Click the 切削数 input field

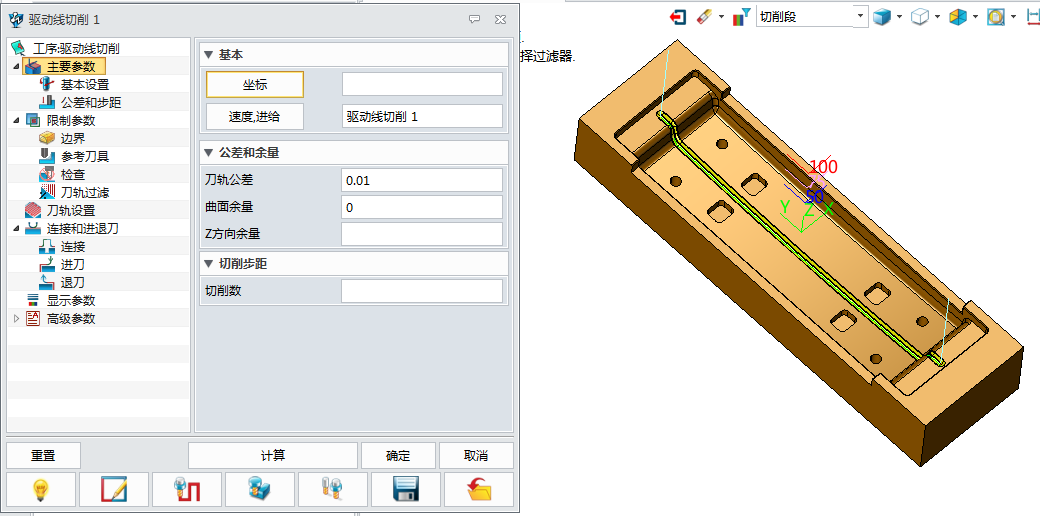(421, 291)
